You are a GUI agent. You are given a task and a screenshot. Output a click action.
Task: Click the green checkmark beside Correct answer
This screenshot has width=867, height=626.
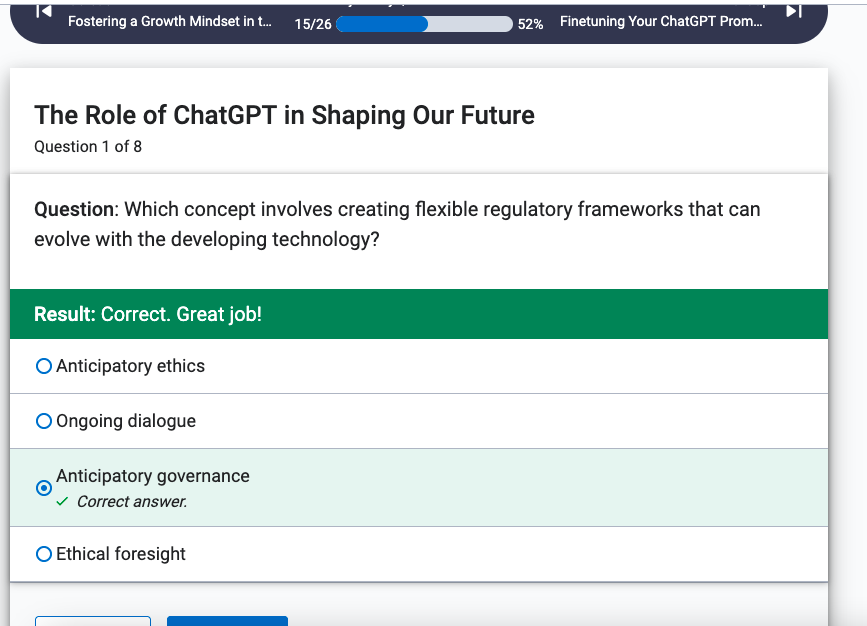[x=62, y=502]
